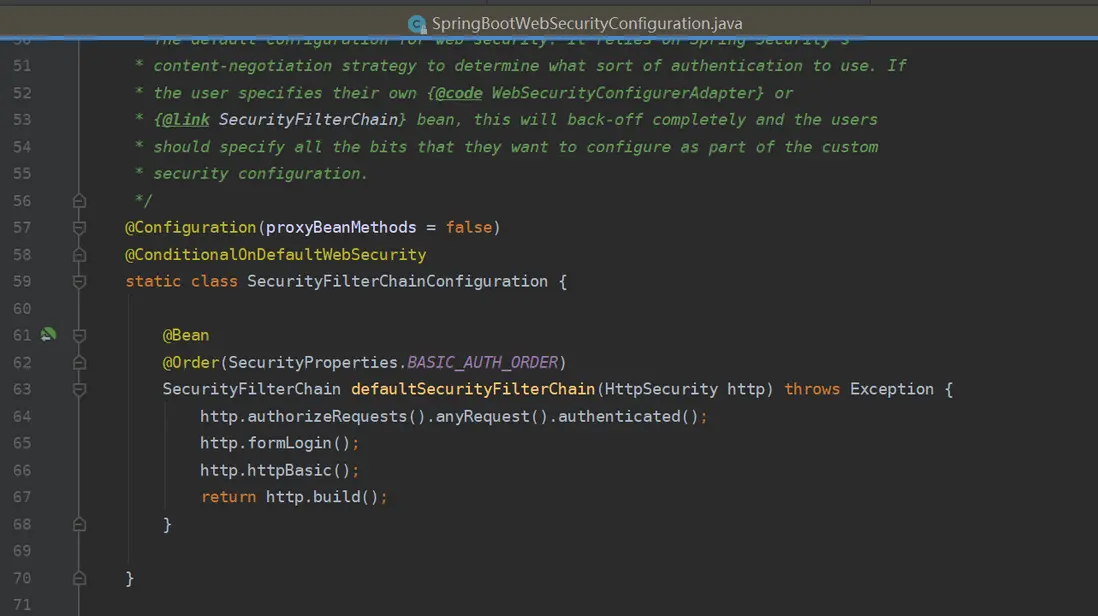
Task: Select the SpringBootWebSecurityConfiguration.java tab
Action: (575, 23)
